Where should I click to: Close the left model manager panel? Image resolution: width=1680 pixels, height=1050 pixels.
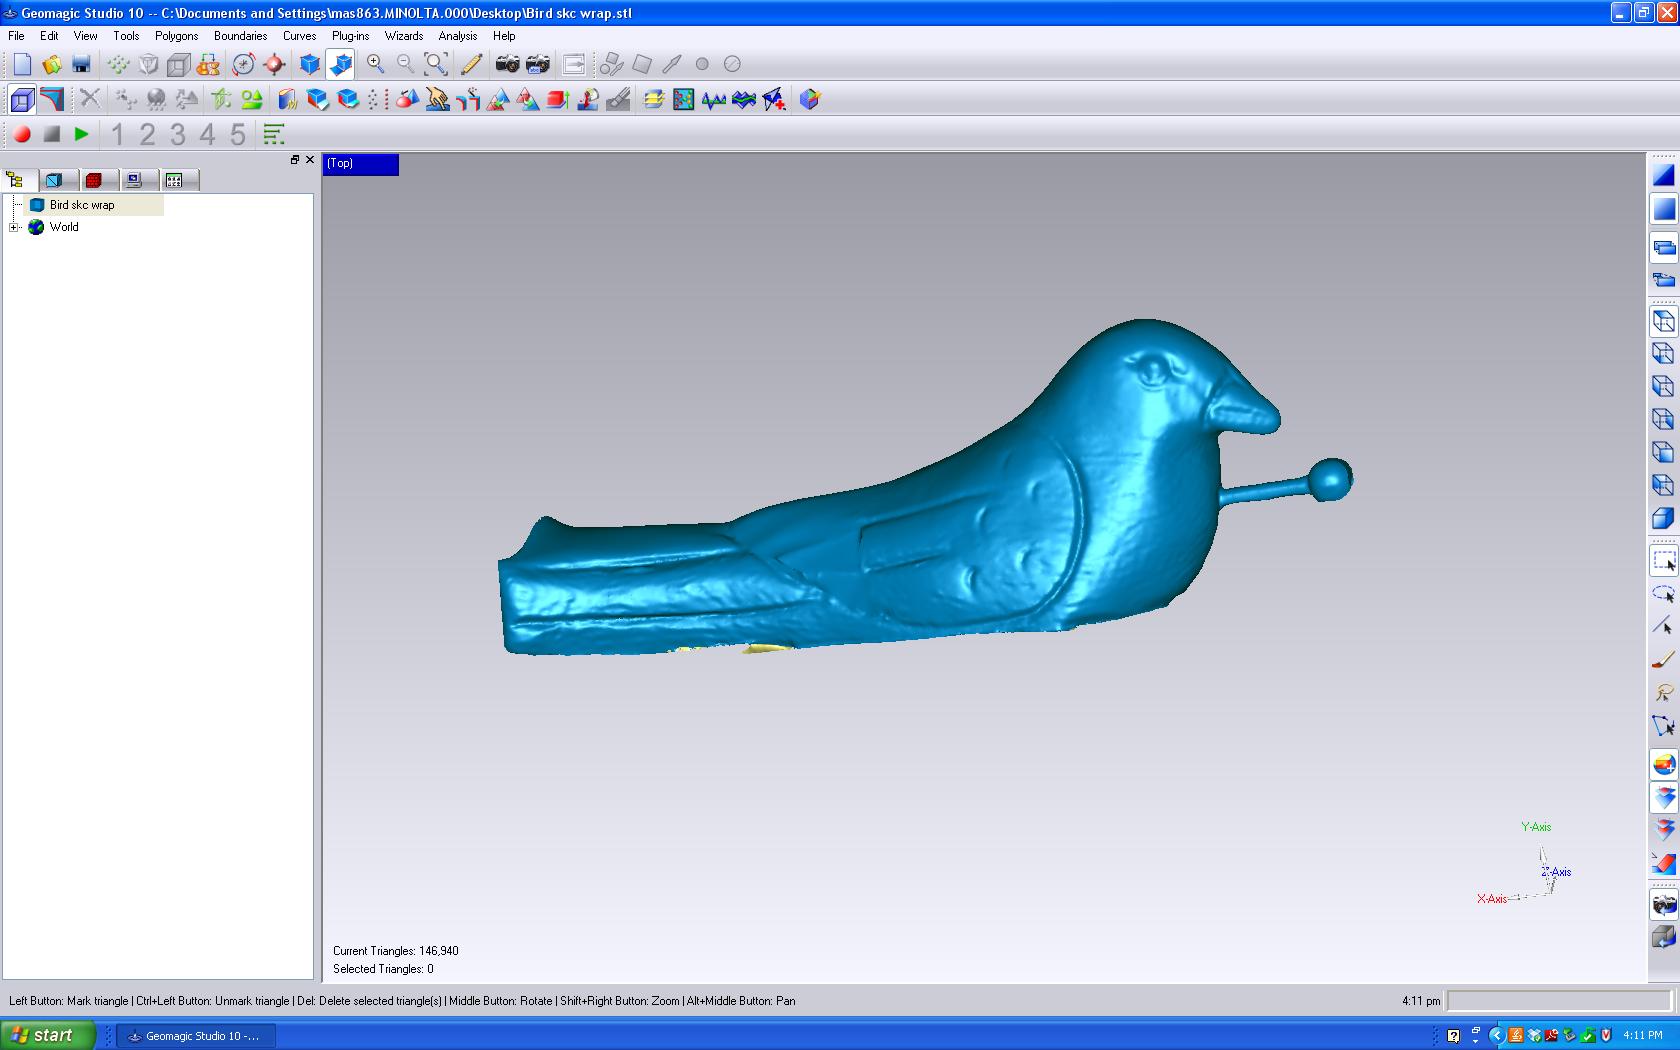310,160
